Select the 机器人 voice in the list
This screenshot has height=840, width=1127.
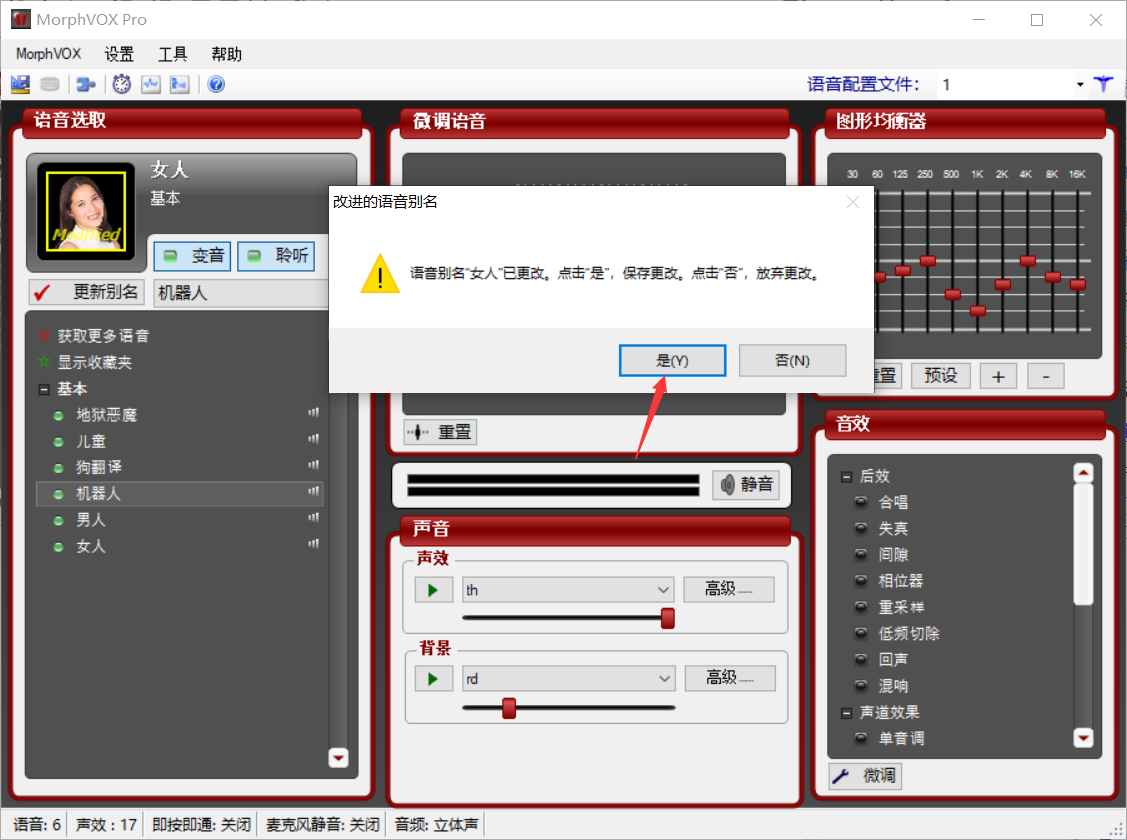pos(179,493)
